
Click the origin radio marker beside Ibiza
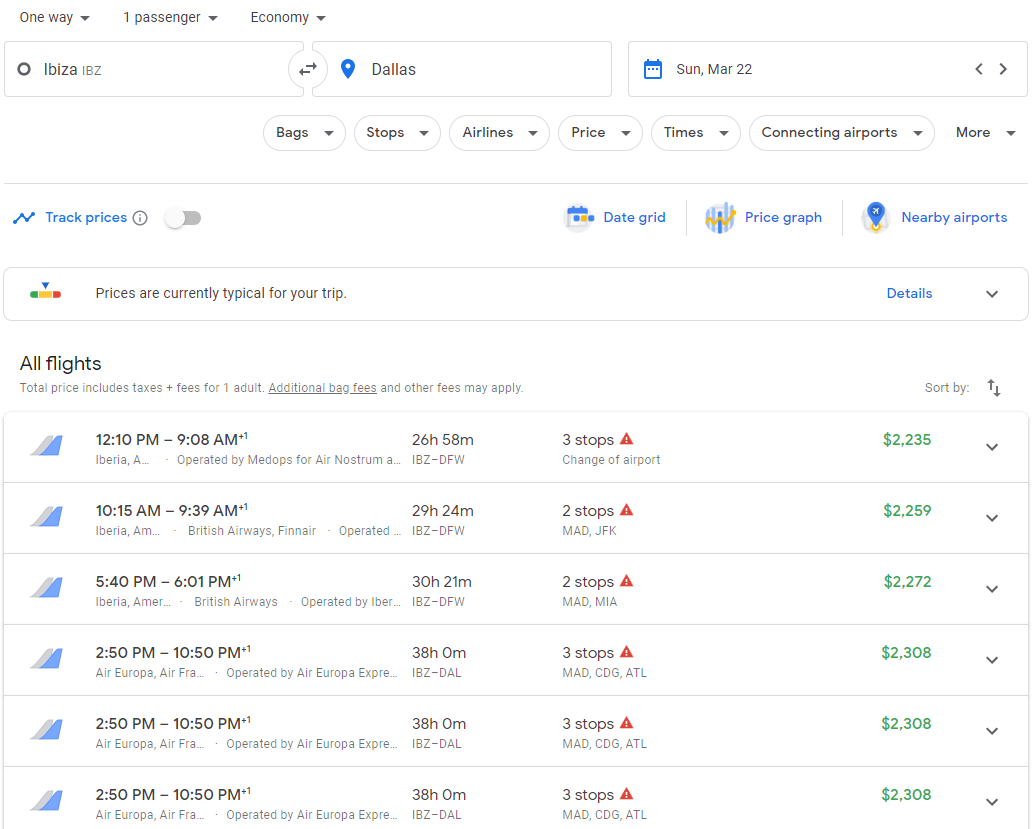(23, 69)
